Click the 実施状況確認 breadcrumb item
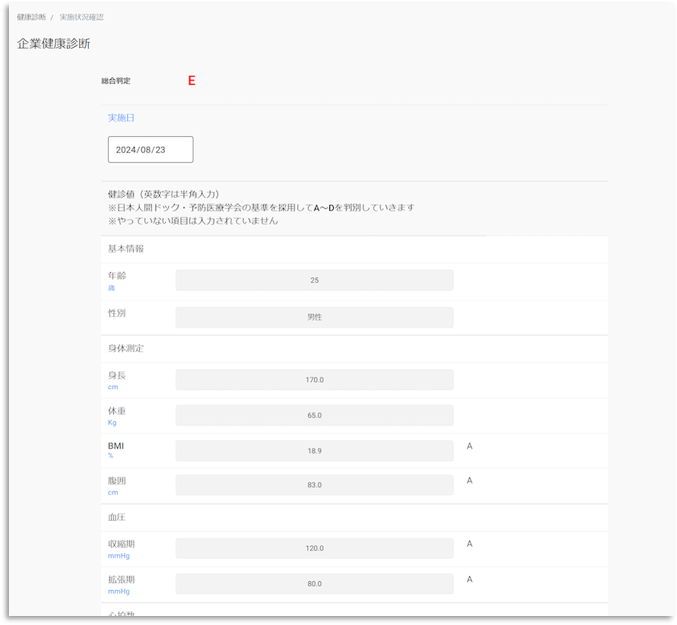Image resolution: width=677 pixels, height=625 pixels. point(81,18)
